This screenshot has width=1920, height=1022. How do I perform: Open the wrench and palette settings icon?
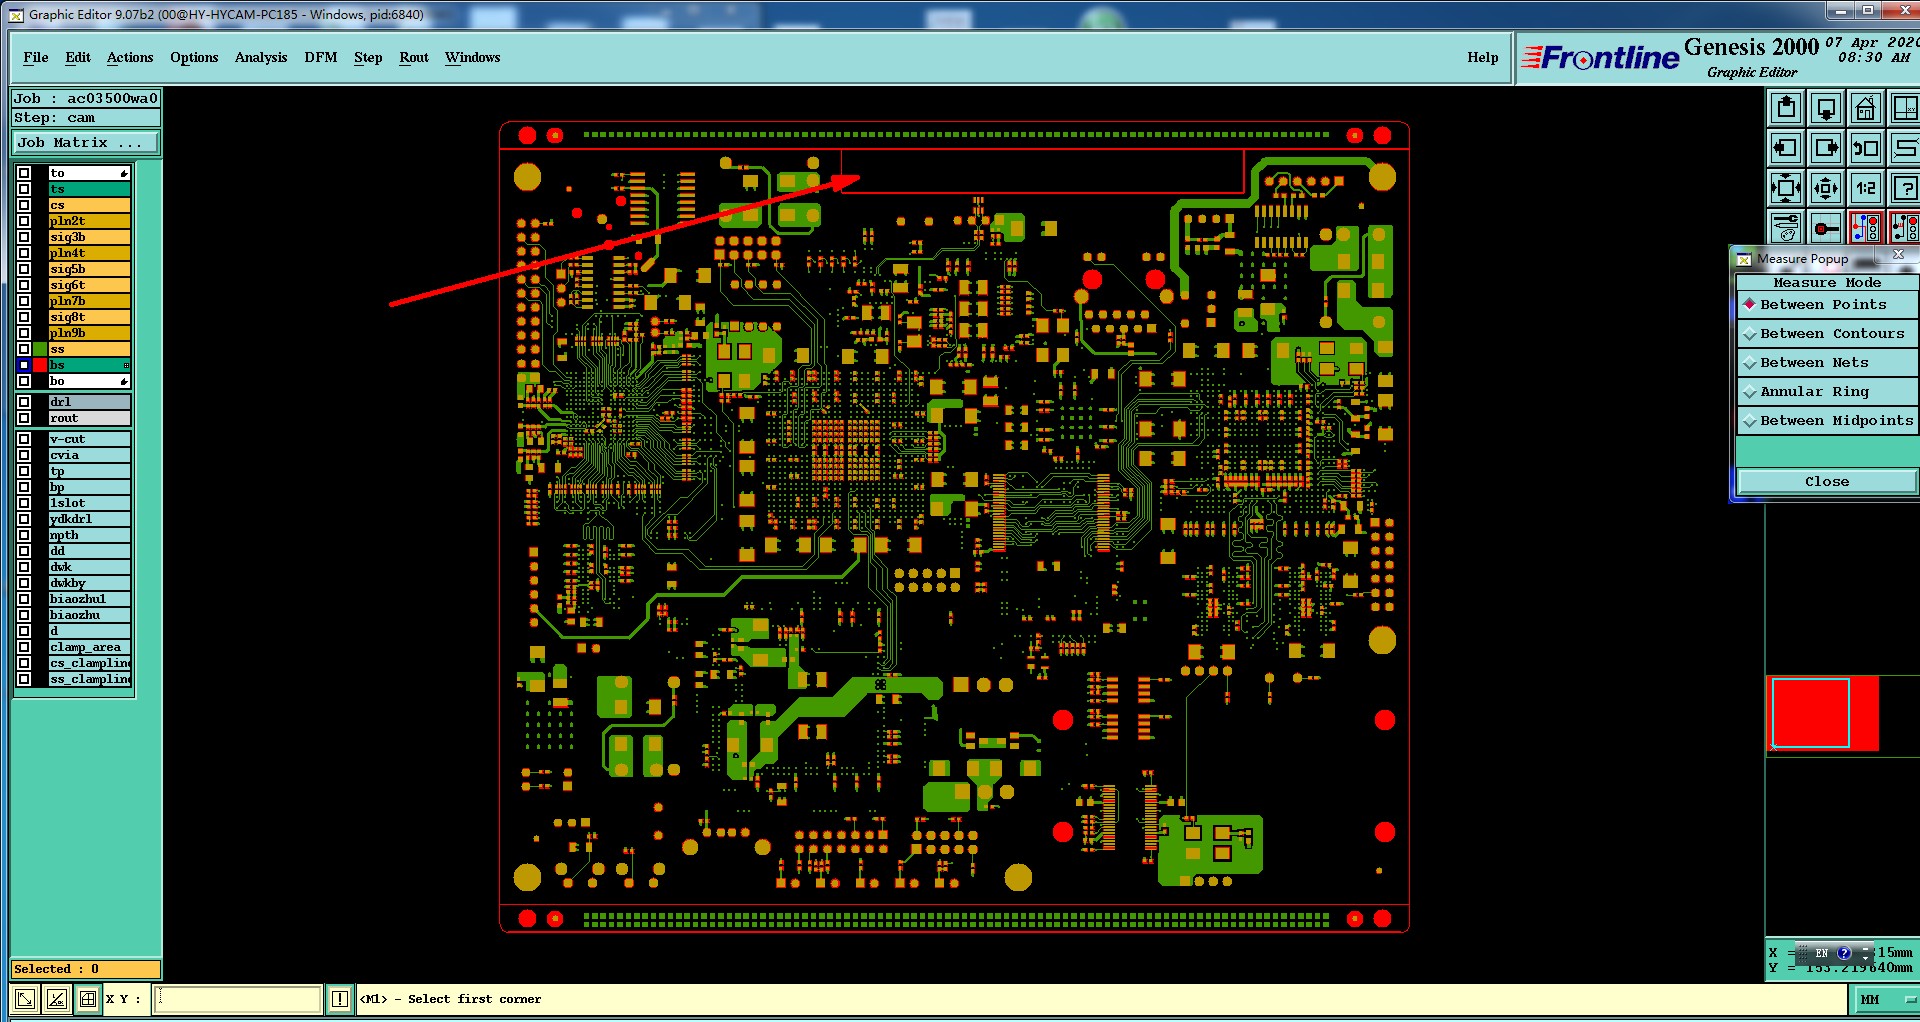pos(1786,228)
